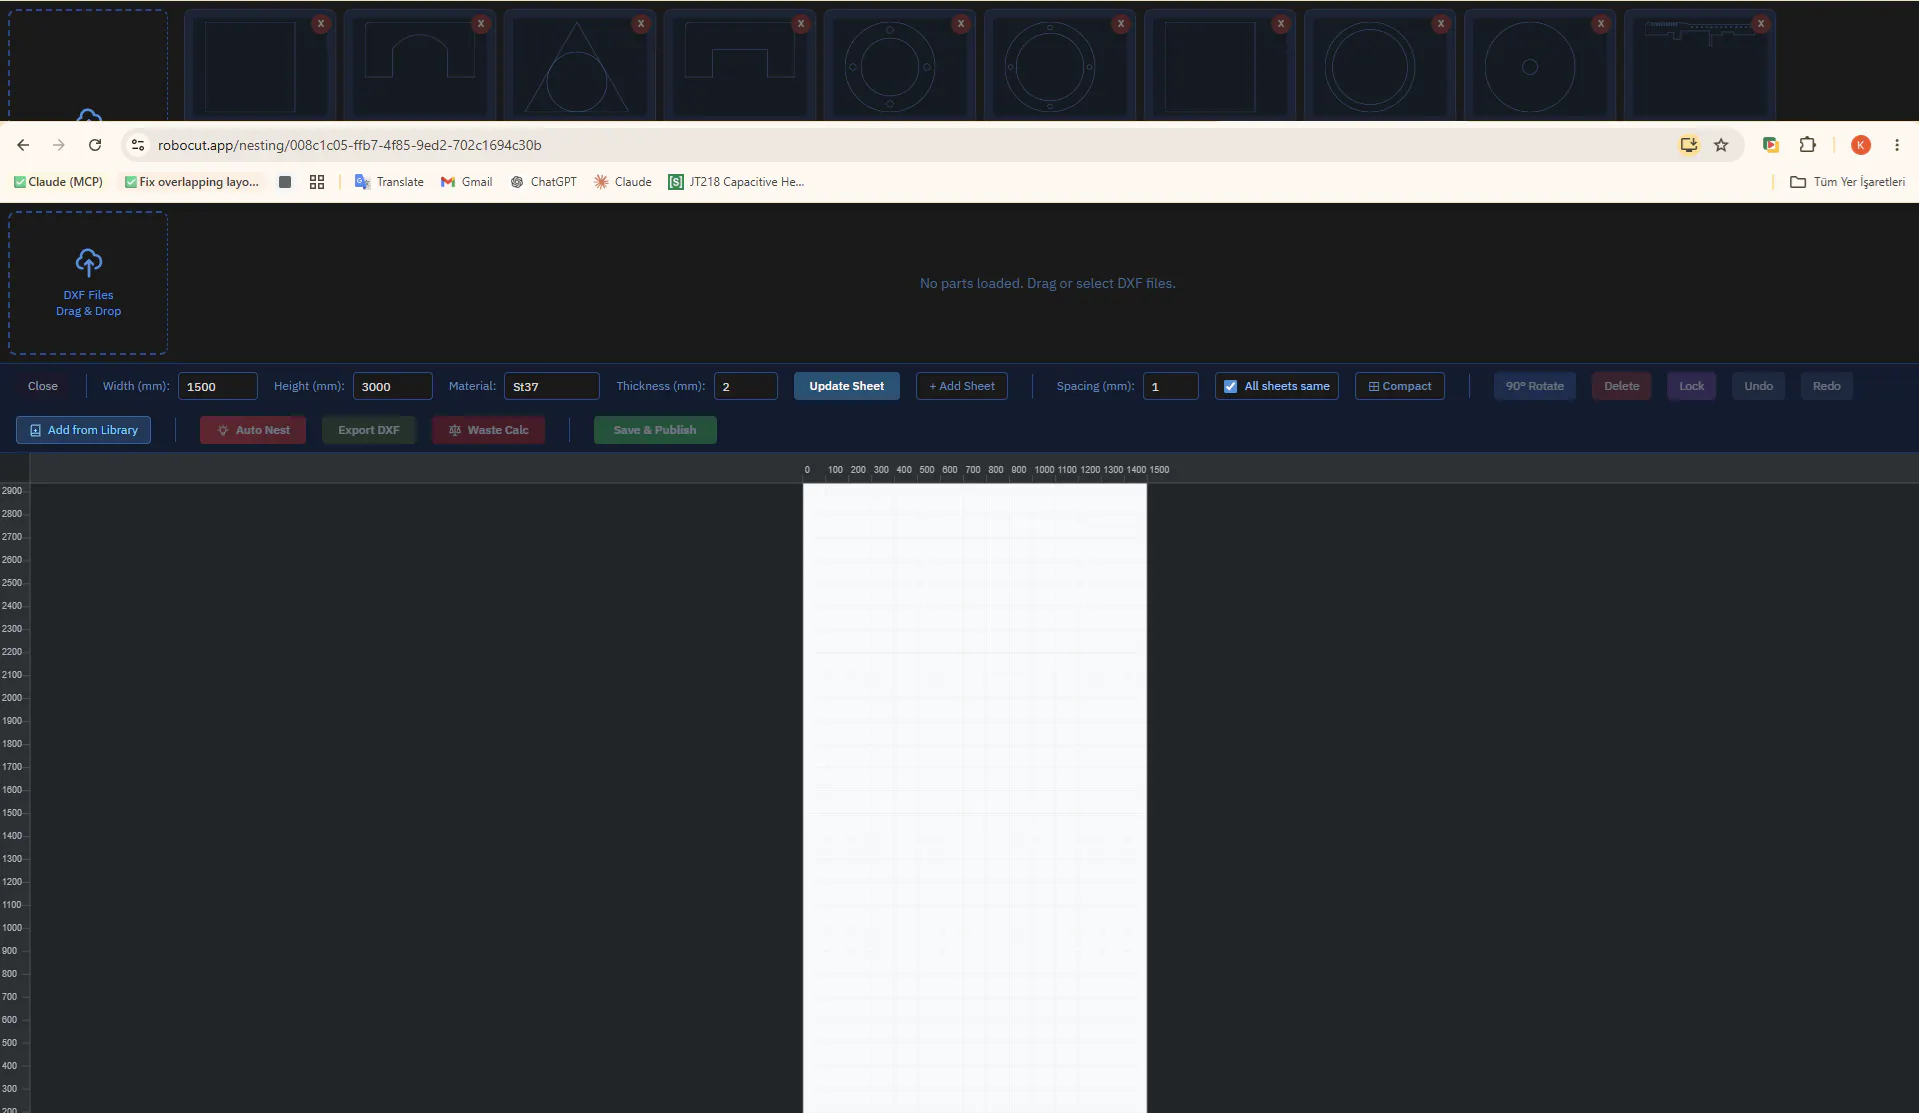Remove the long narrow part via X
1919x1113 pixels.
pos(1761,24)
